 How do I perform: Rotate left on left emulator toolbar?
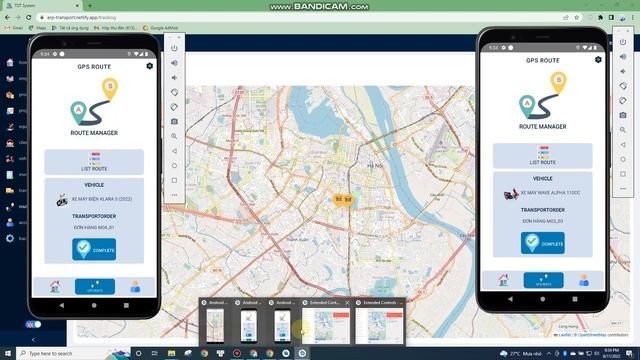point(174,92)
